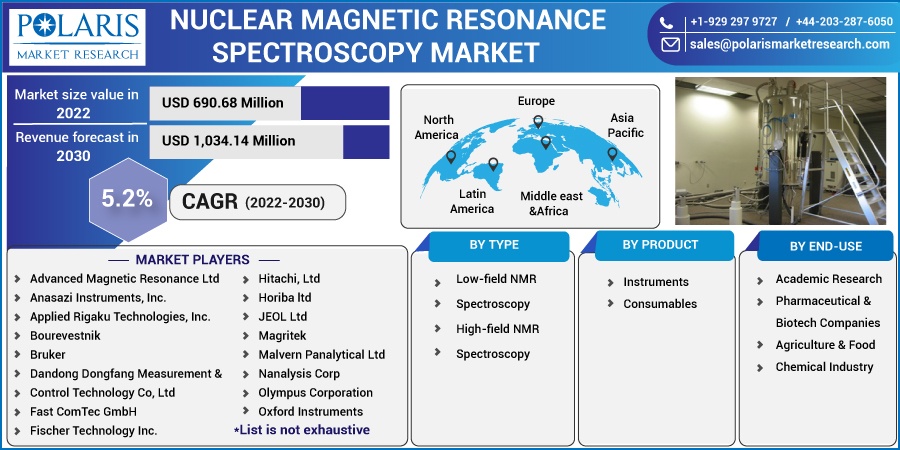Click the Low-field NMR item

coord(496,279)
